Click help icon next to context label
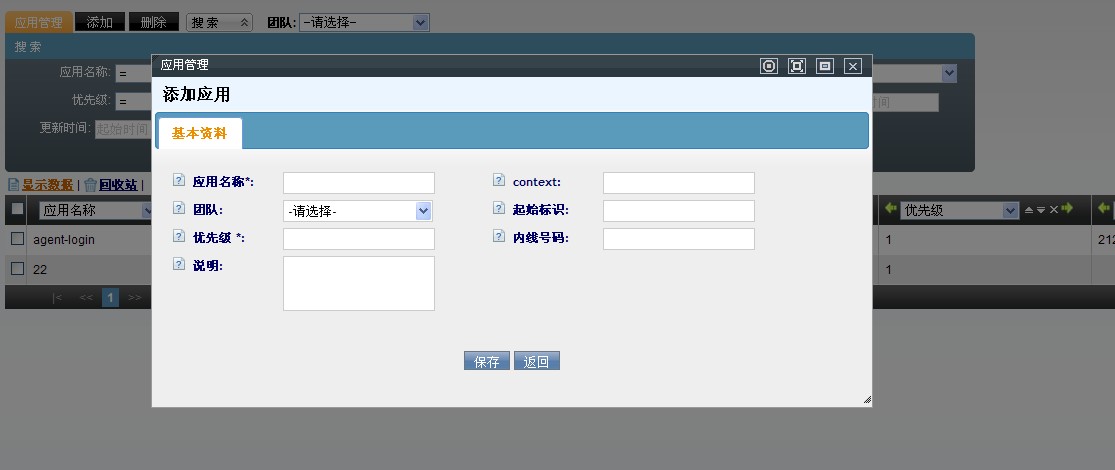The width and height of the screenshot is (1115, 470). (x=499, y=181)
